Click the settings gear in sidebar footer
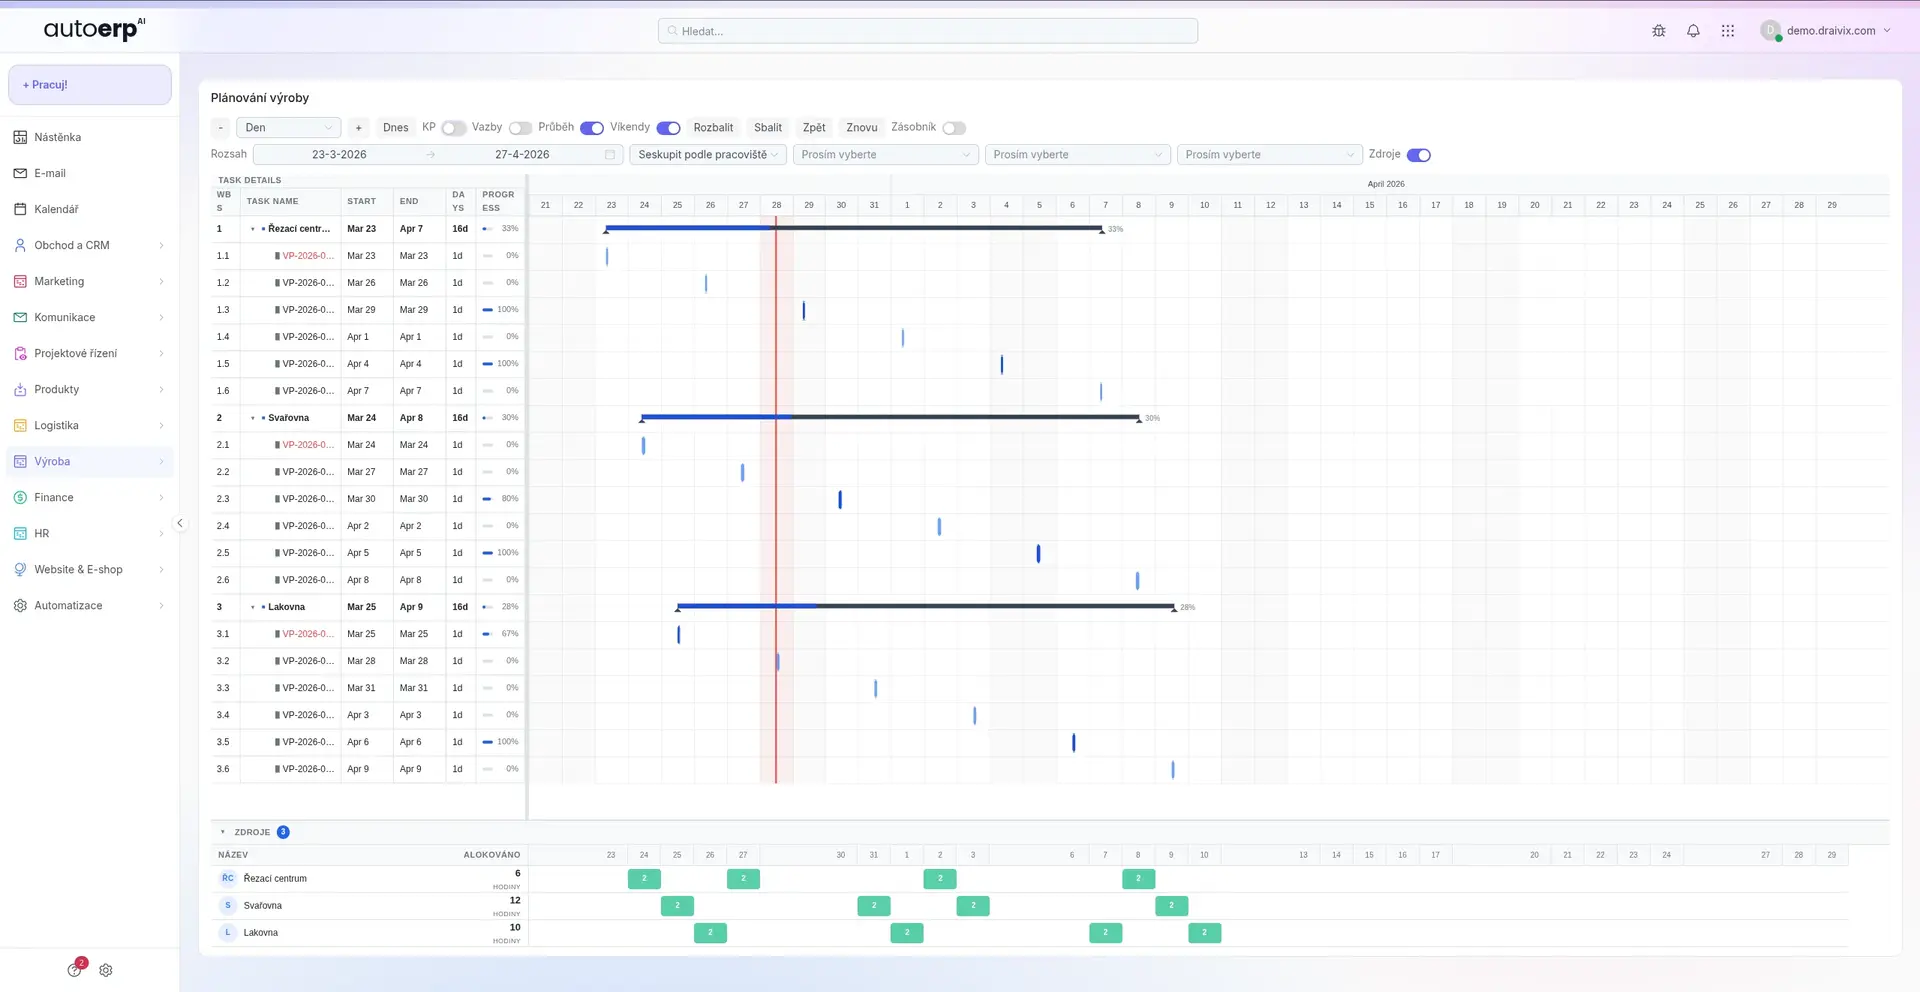The image size is (1920, 992). (106, 970)
